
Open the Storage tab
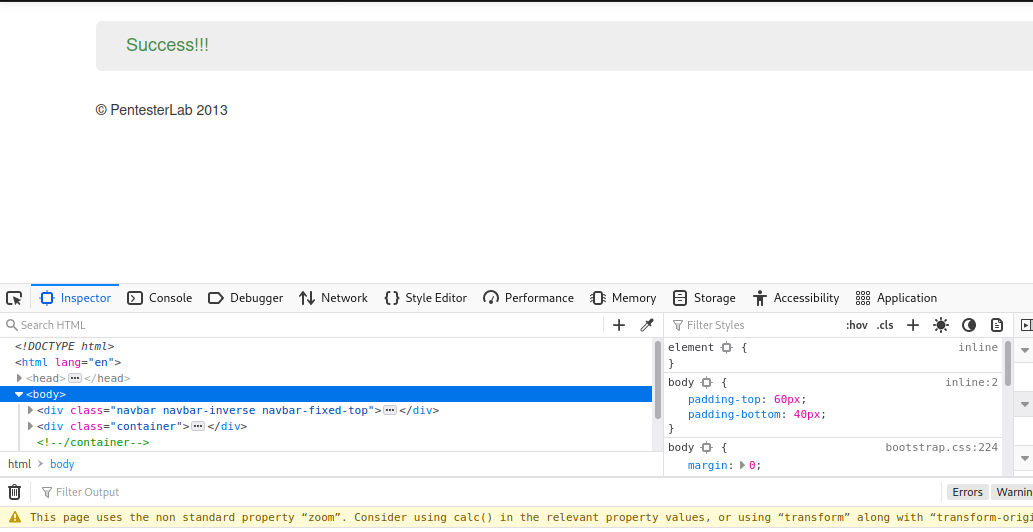click(x=704, y=298)
